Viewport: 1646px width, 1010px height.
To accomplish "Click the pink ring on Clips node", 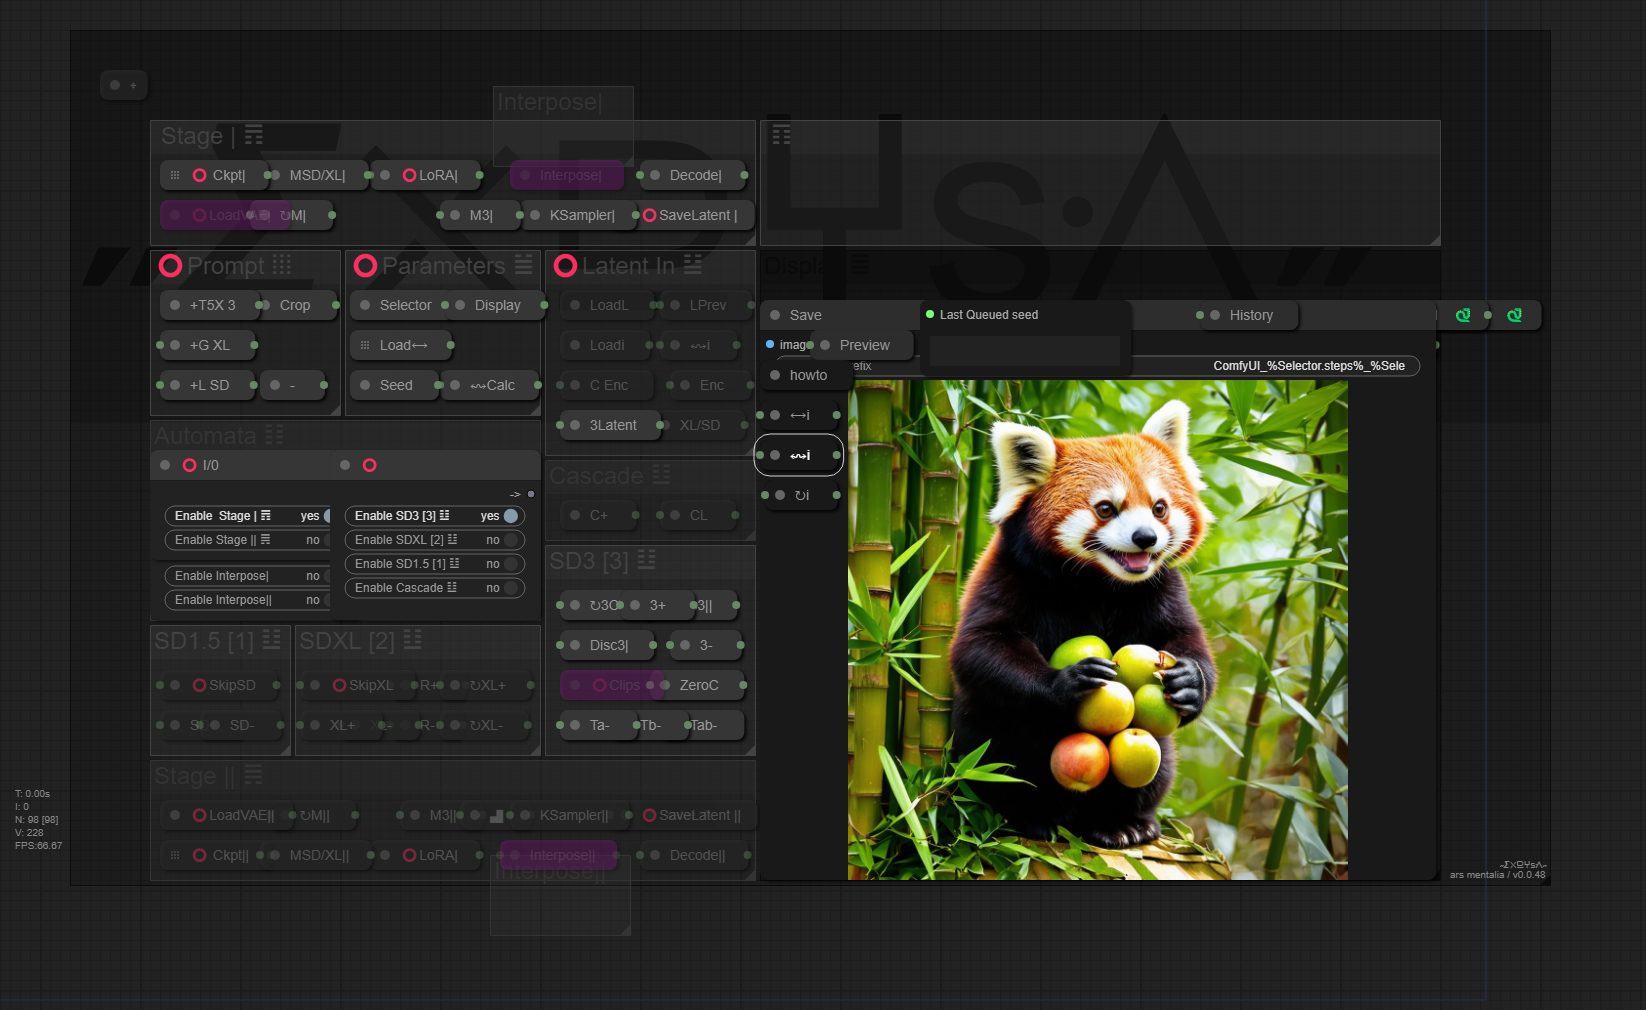I will (x=600, y=685).
